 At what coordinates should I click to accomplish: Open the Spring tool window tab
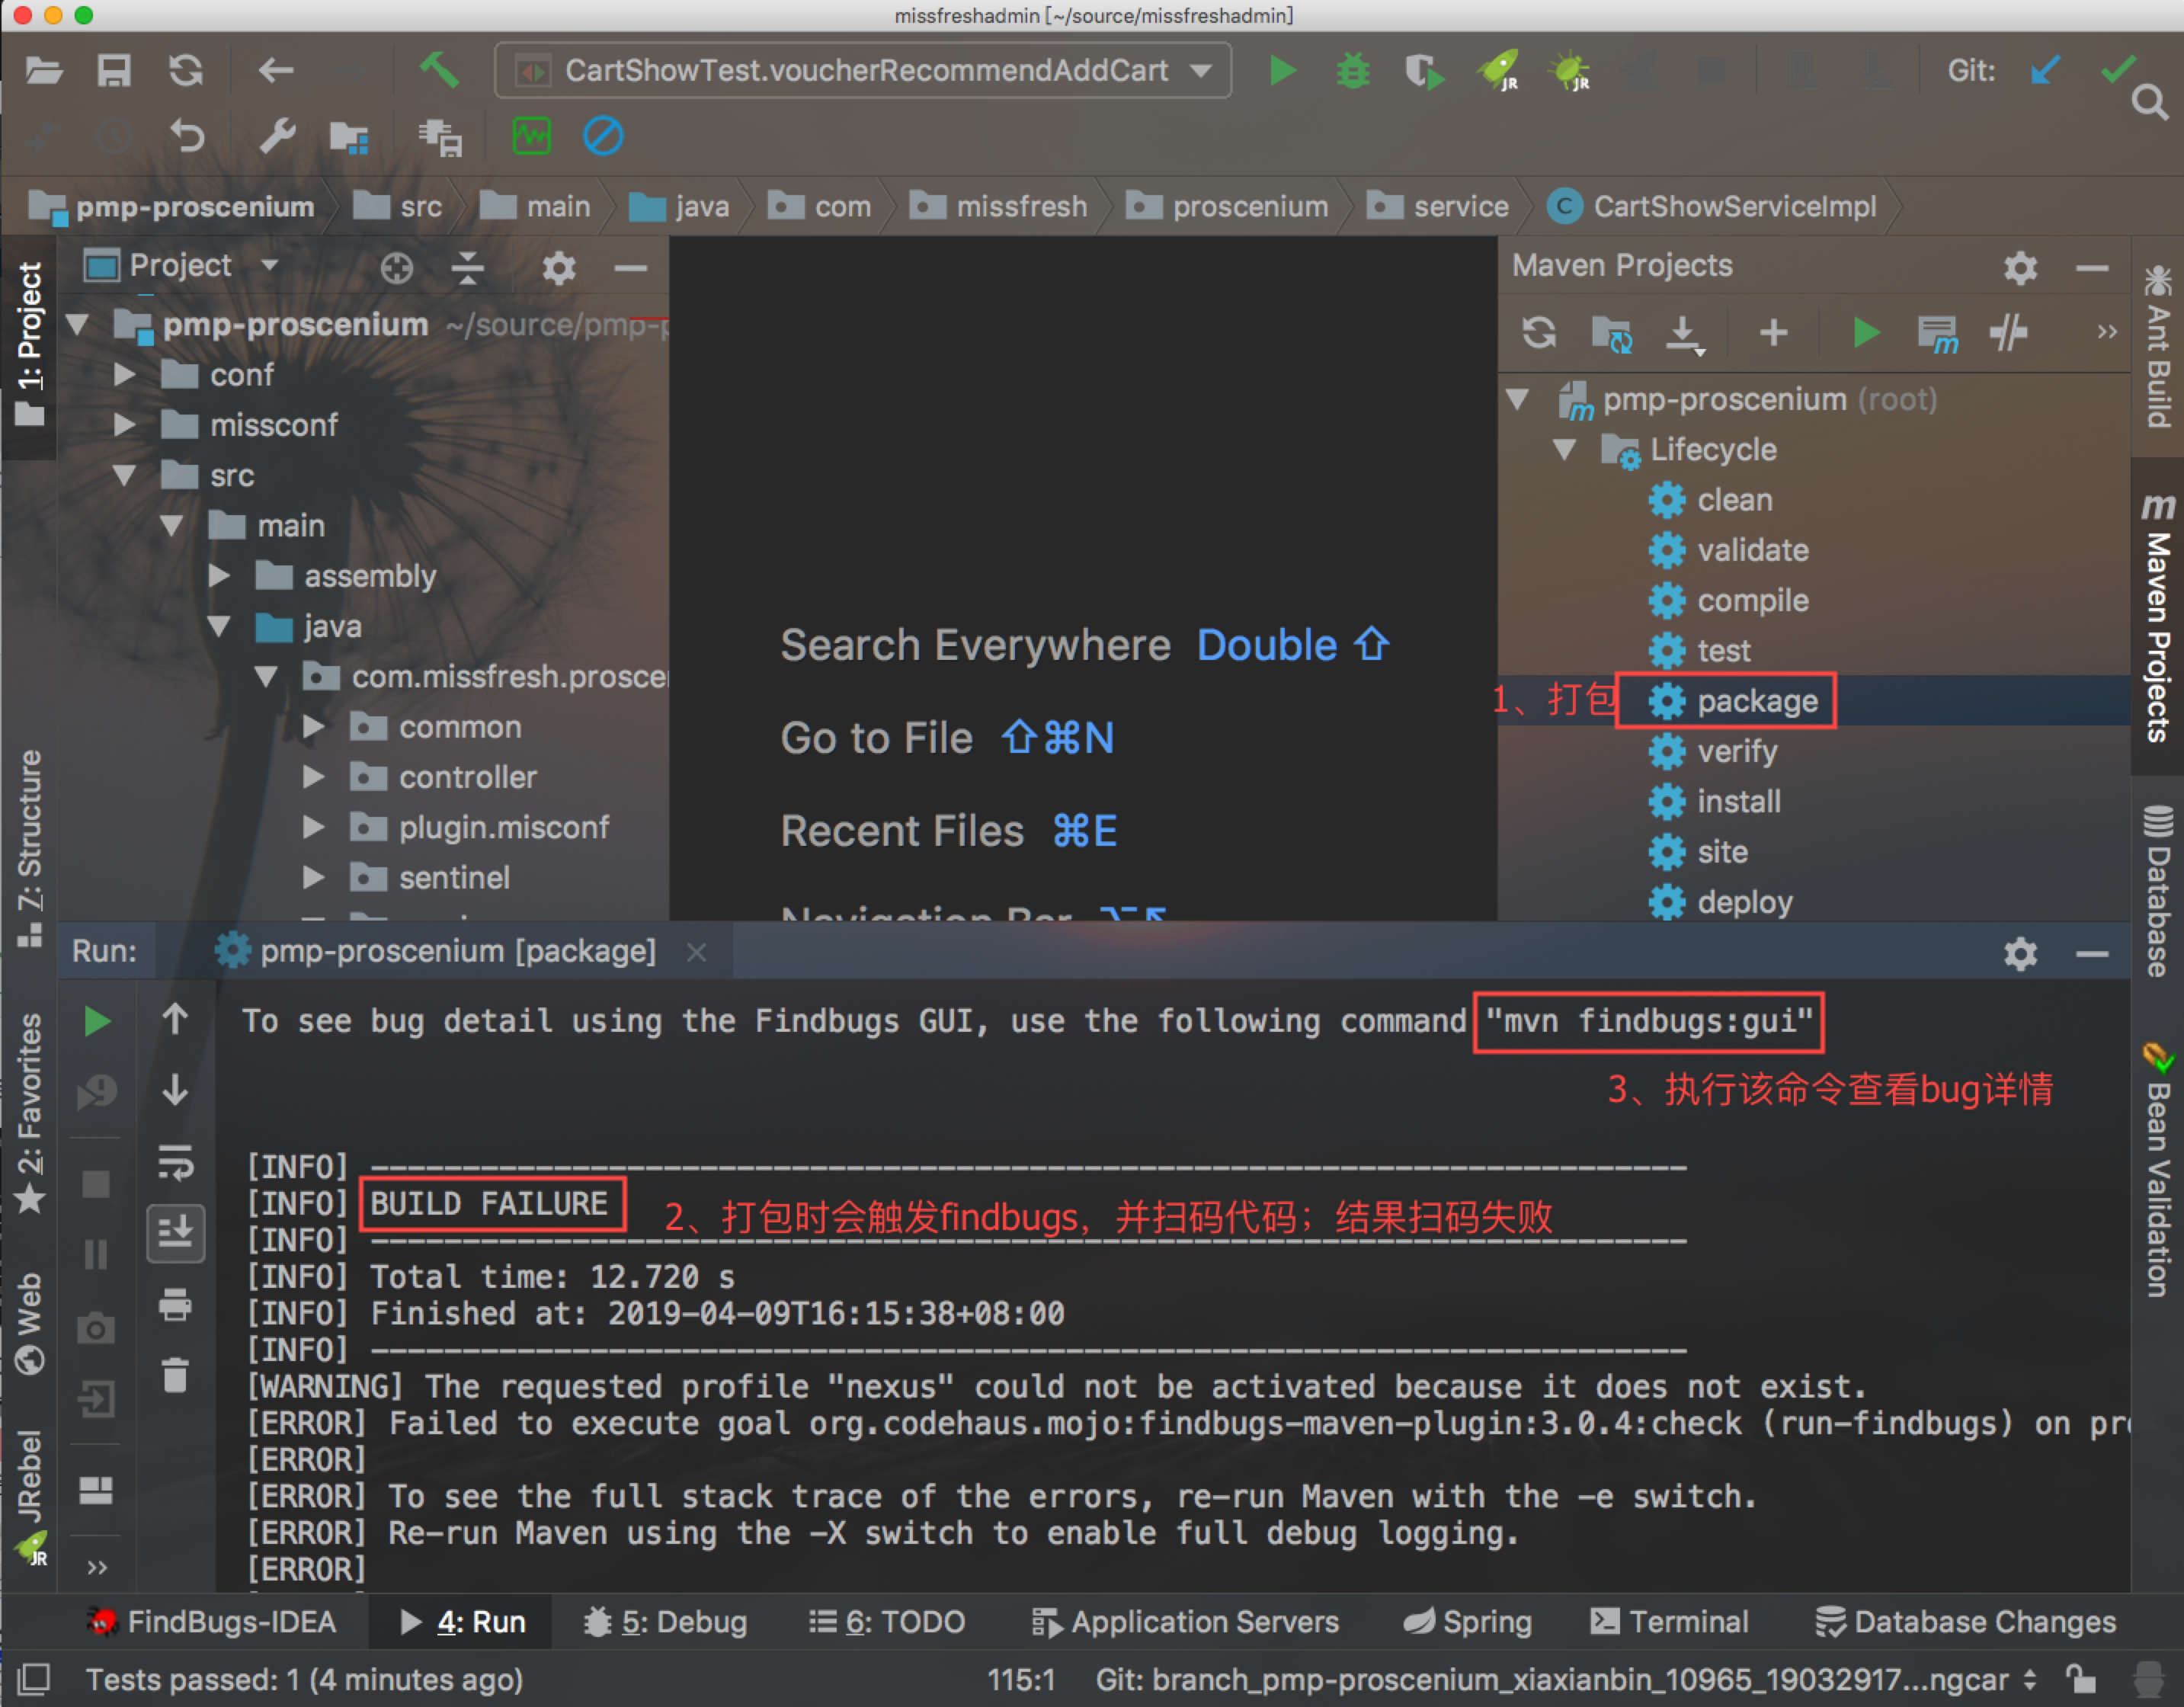point(1467,1621)
